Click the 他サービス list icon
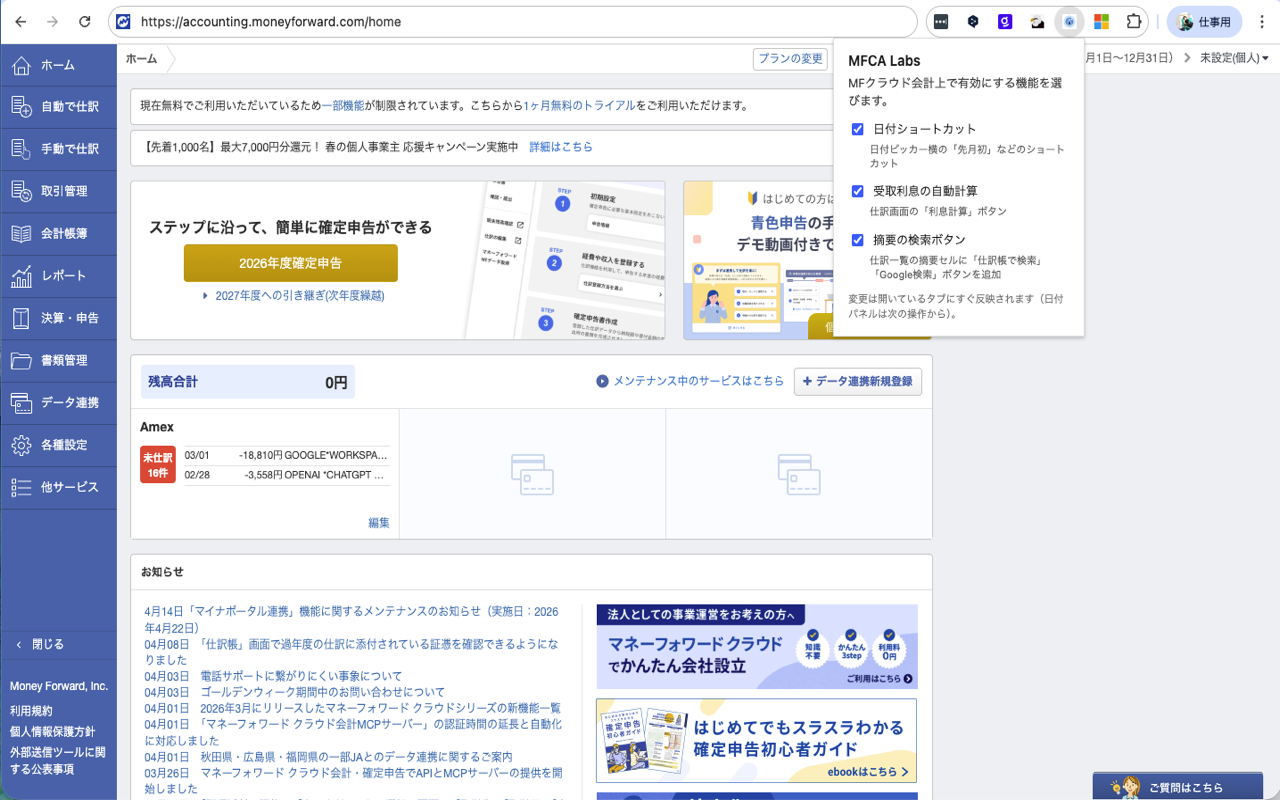Image resolution: width=1280 pixels, height=800 pixels. (21, 487)
